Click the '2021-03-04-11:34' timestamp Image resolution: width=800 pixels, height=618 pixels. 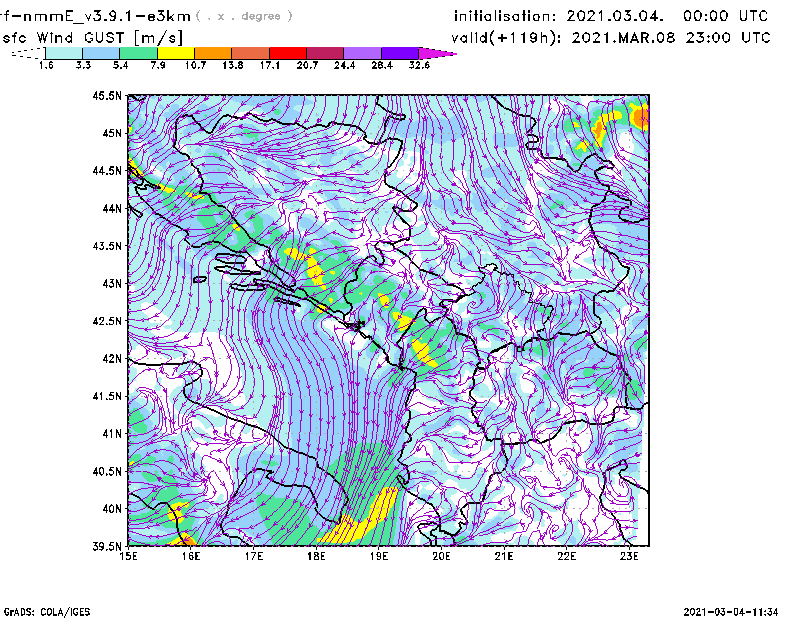point(731,612)
